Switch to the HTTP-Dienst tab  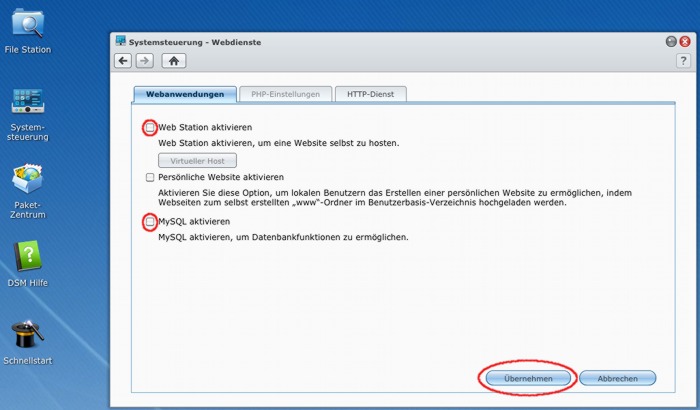click(370, 94)
